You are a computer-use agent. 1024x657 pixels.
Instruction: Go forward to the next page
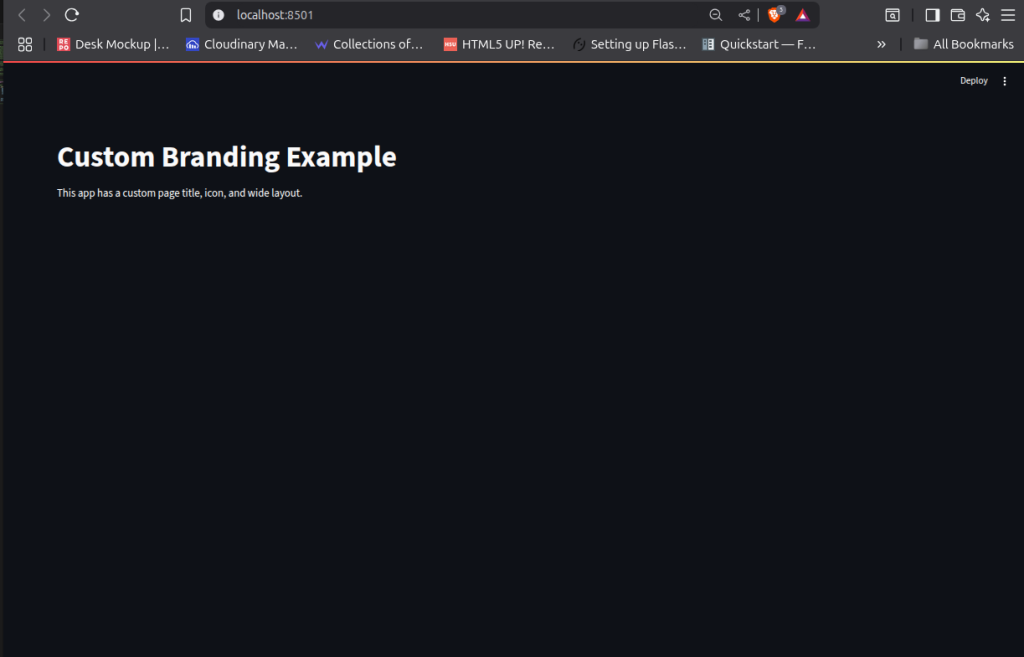[x=46, y=15]
